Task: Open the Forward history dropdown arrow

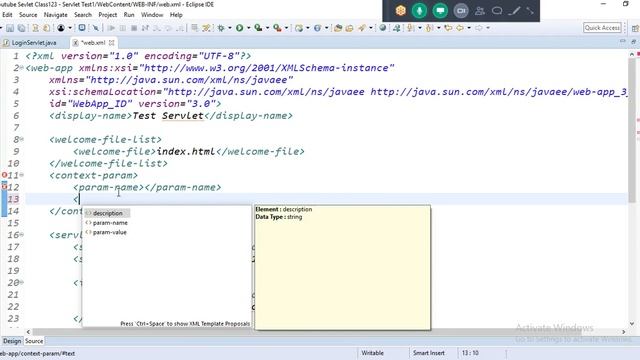Action: click(488, 28)
